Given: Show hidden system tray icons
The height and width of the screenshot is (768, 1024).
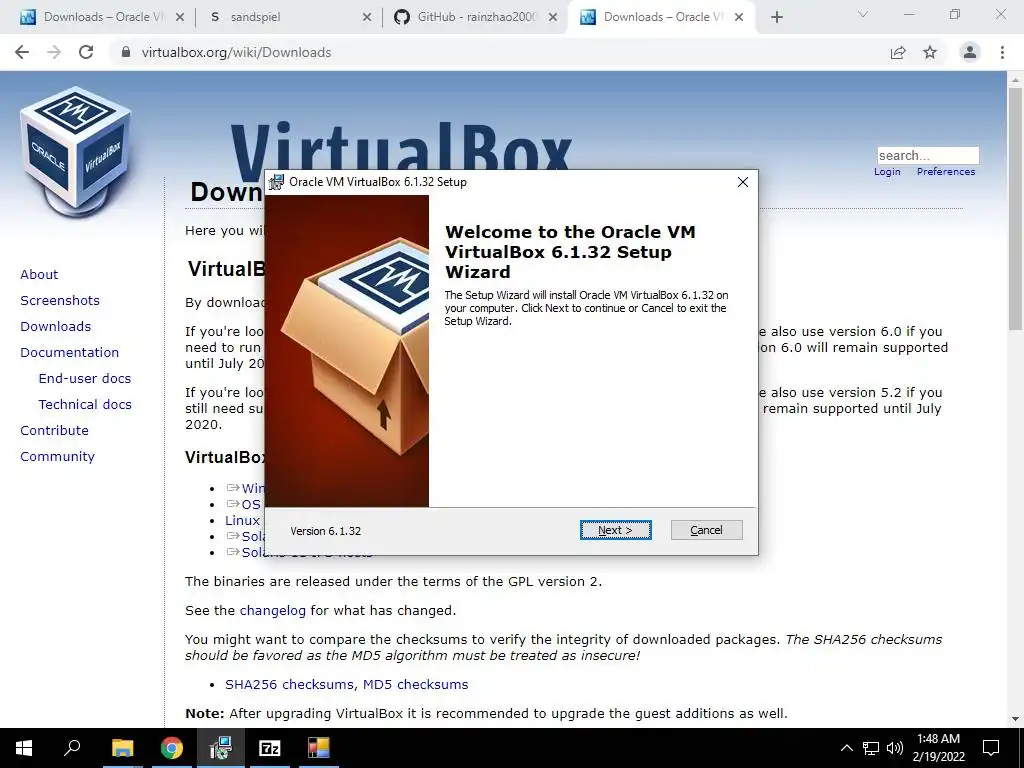Looking at the screenshot, I should [x=846, y=748].
